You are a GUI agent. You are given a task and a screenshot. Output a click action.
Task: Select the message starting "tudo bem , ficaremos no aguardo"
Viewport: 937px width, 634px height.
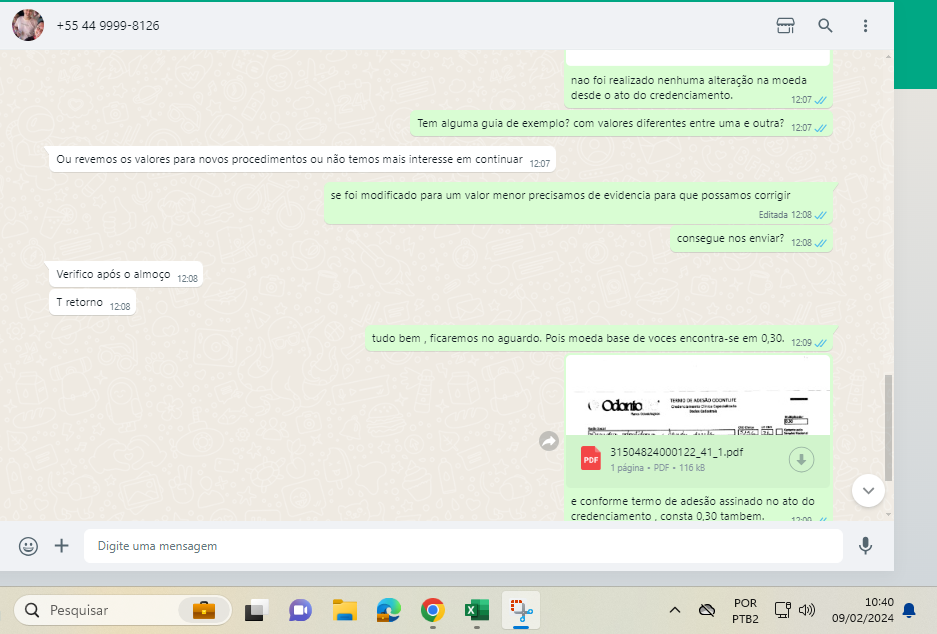click(598, 339)
